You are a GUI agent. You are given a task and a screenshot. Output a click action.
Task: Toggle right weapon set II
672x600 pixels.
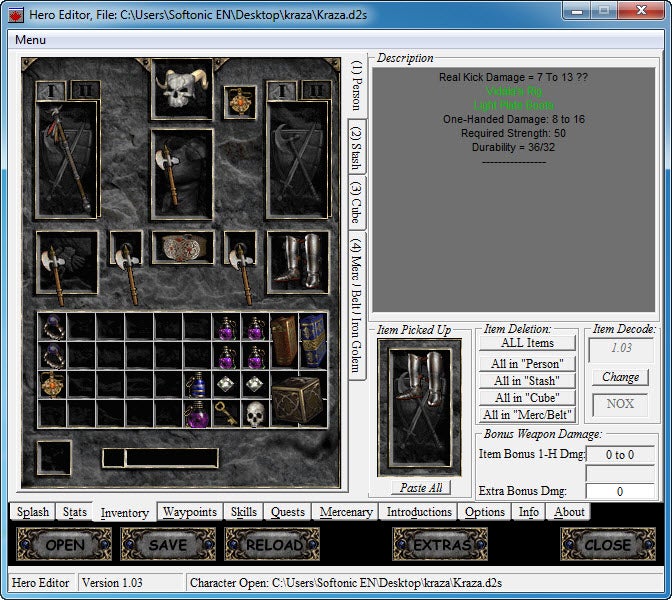(x=316, y=90)
